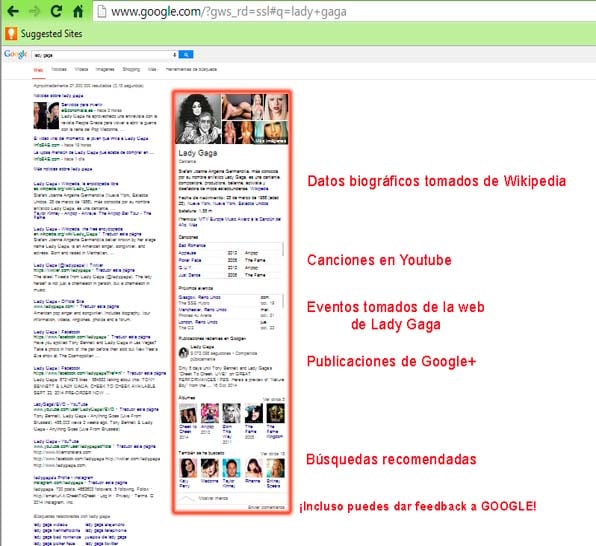Click the large black-and-white photo in knowledge panel
The height and width of the screenshot is (546, 596).
(x=198, y=119)
